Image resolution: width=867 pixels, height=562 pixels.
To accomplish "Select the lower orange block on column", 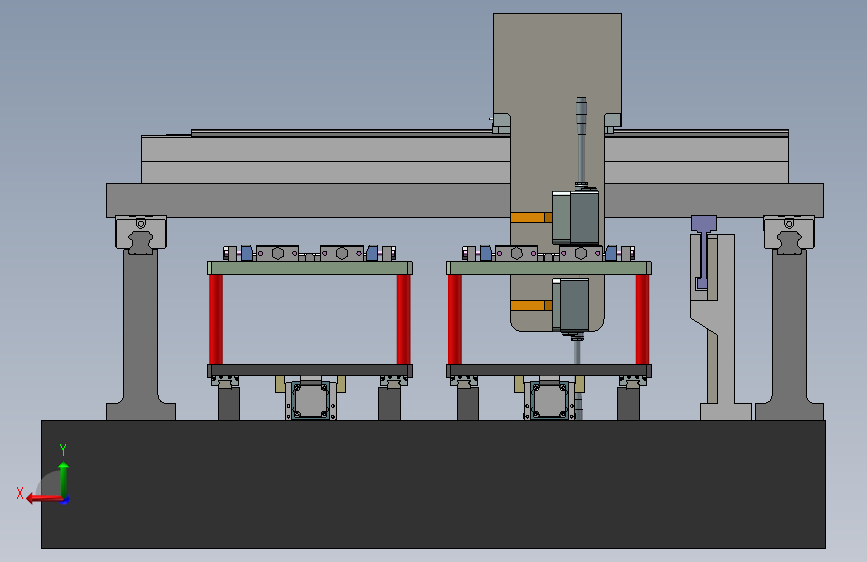I will 531,305.
